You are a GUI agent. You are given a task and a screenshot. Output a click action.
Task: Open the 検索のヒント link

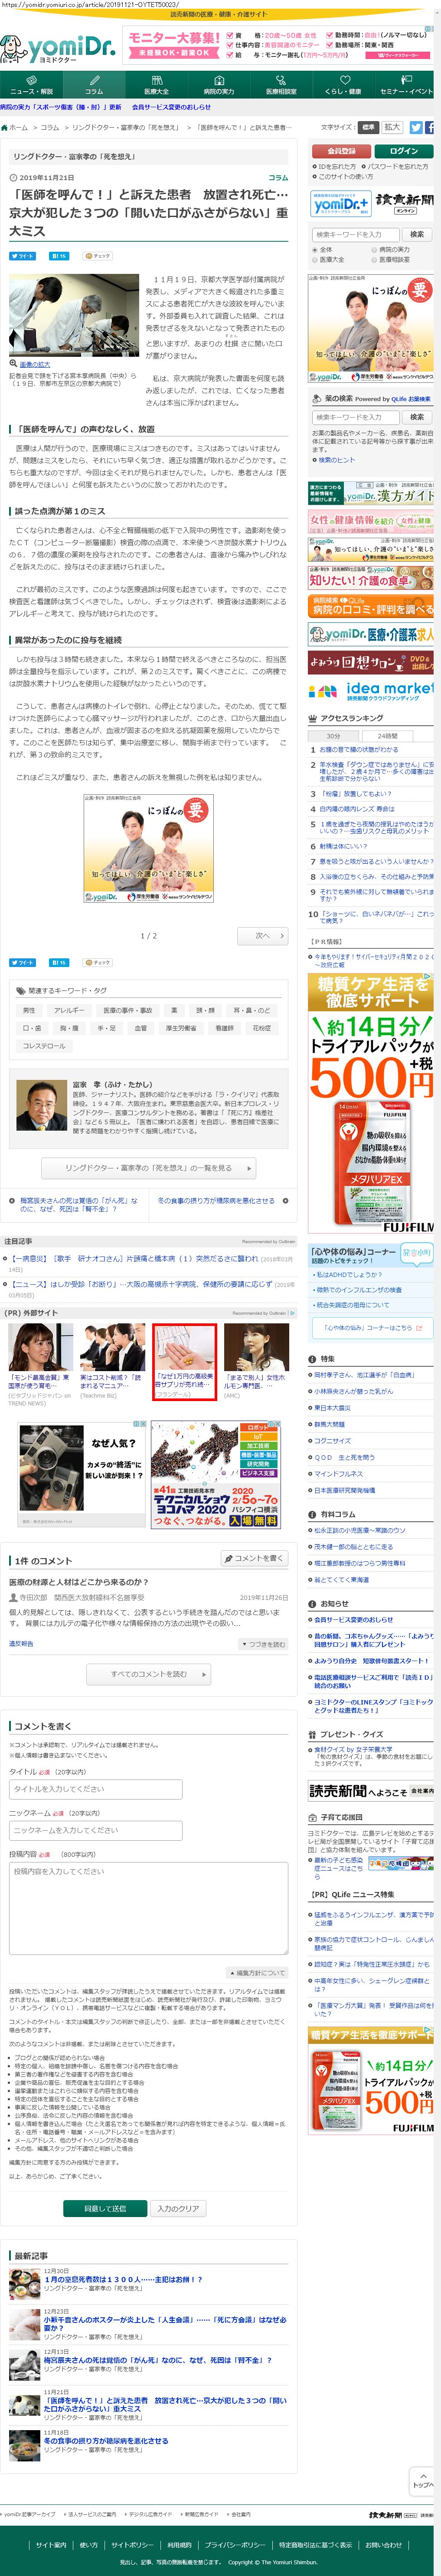pyautogui.click(x=336, y=460)
